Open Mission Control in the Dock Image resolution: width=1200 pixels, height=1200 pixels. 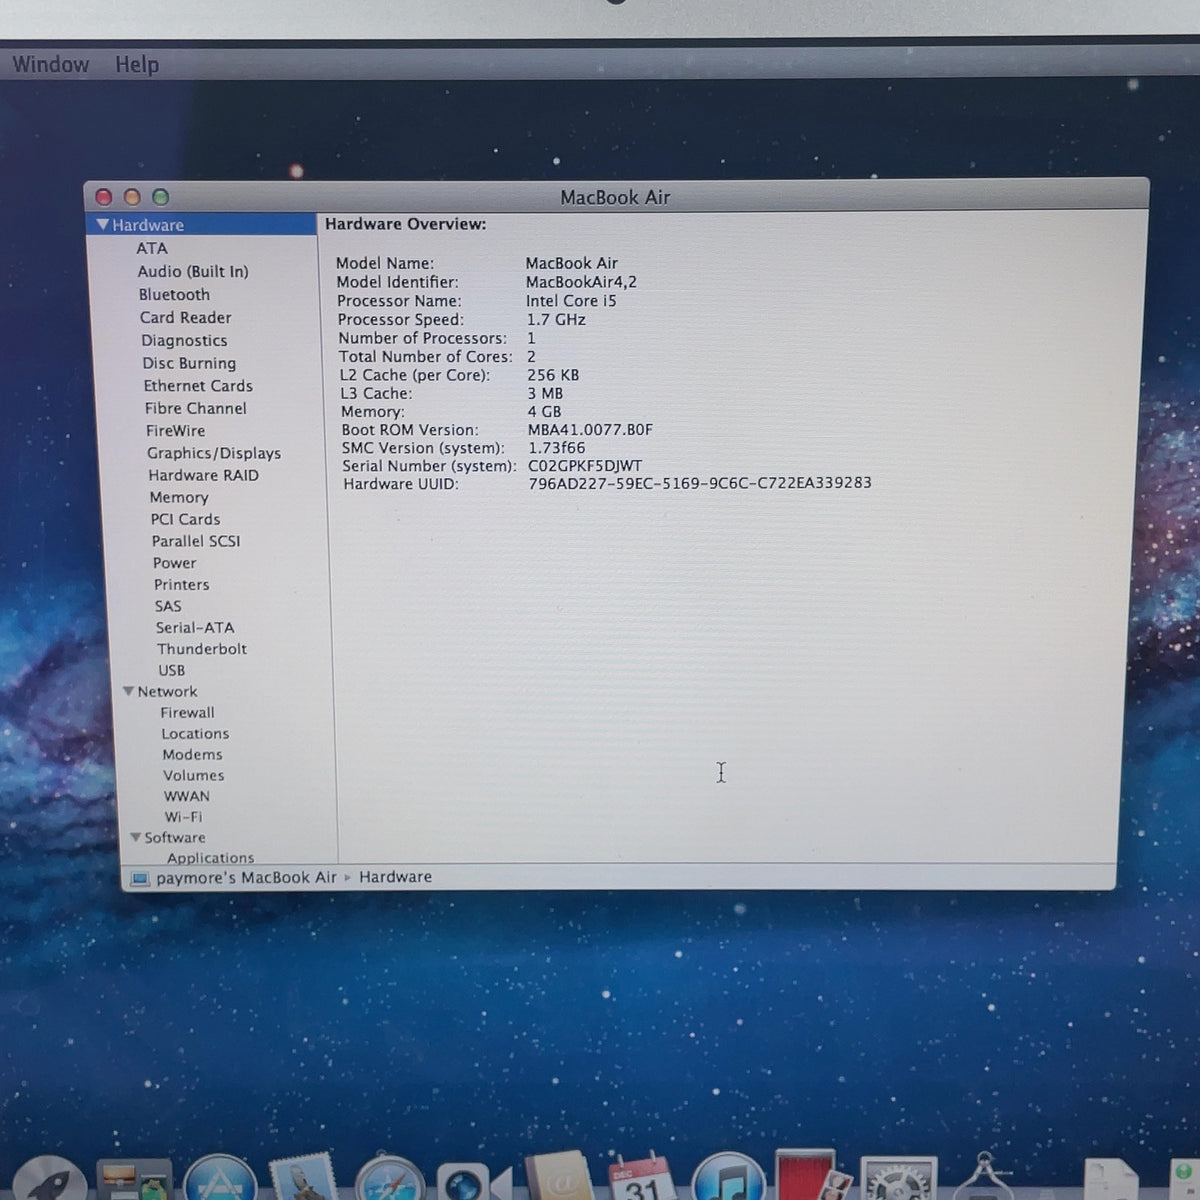(x=134, y=1180)
